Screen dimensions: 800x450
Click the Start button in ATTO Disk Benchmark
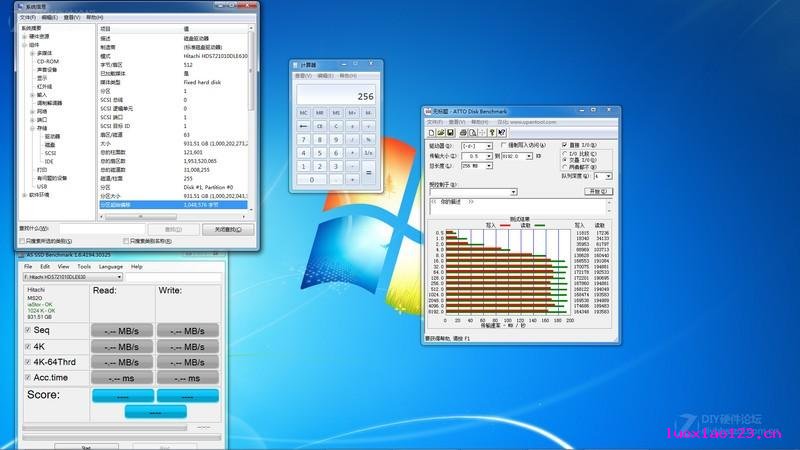(x=598, y=191)
